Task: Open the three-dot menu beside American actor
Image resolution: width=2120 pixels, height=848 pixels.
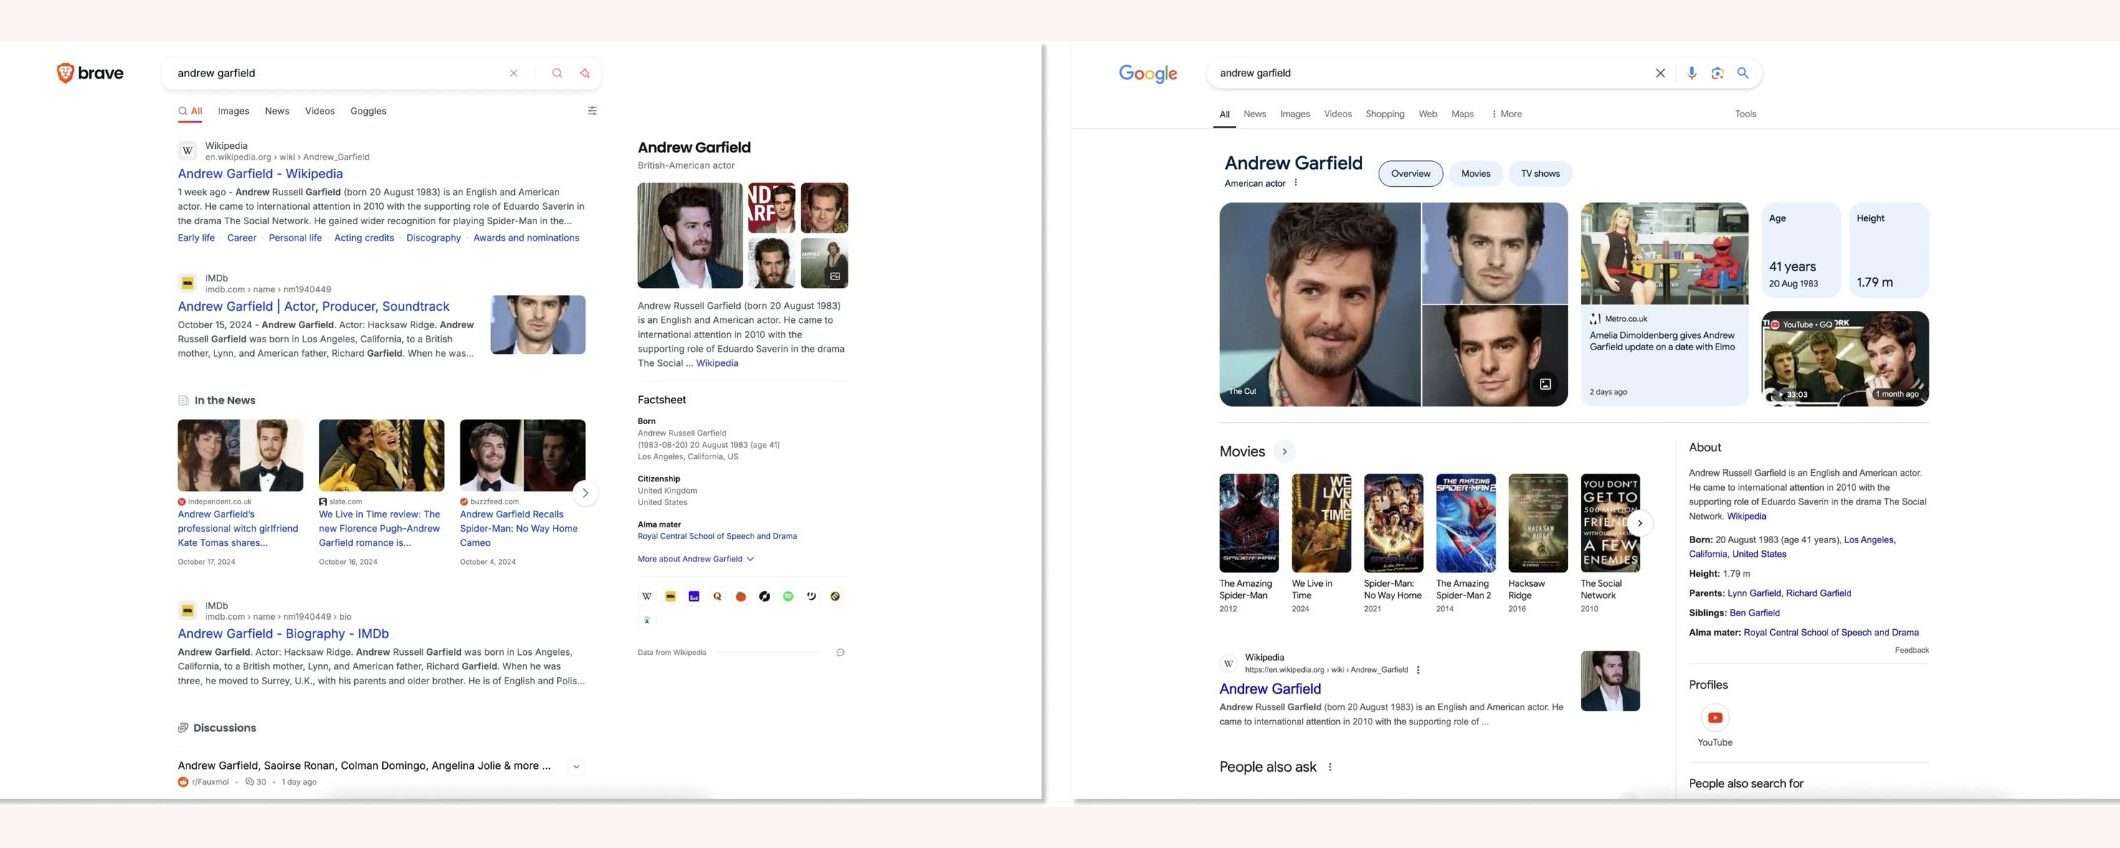Action: point(1296,183)
